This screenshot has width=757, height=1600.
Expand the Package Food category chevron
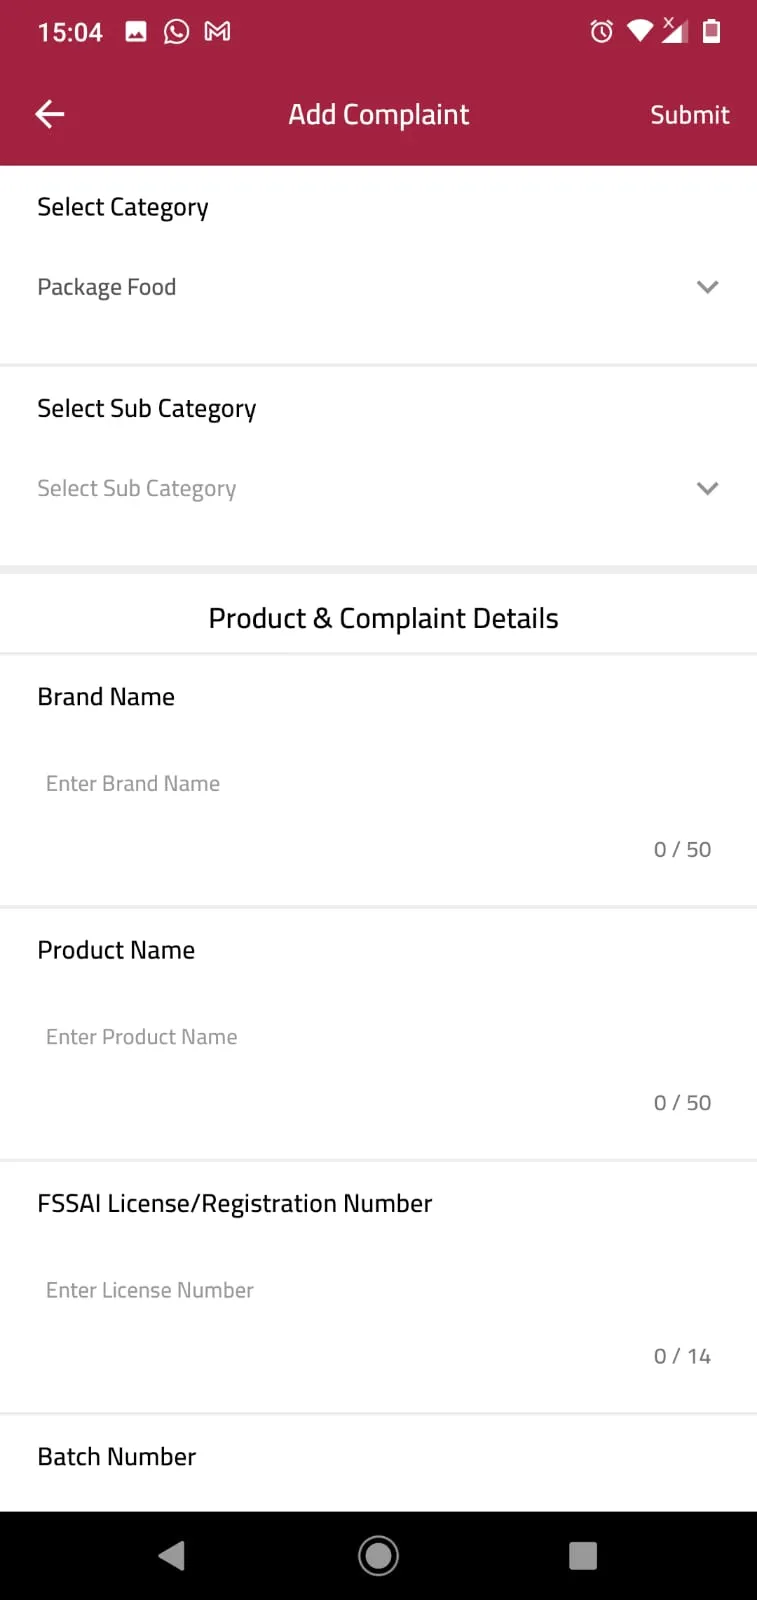(708, 287)
